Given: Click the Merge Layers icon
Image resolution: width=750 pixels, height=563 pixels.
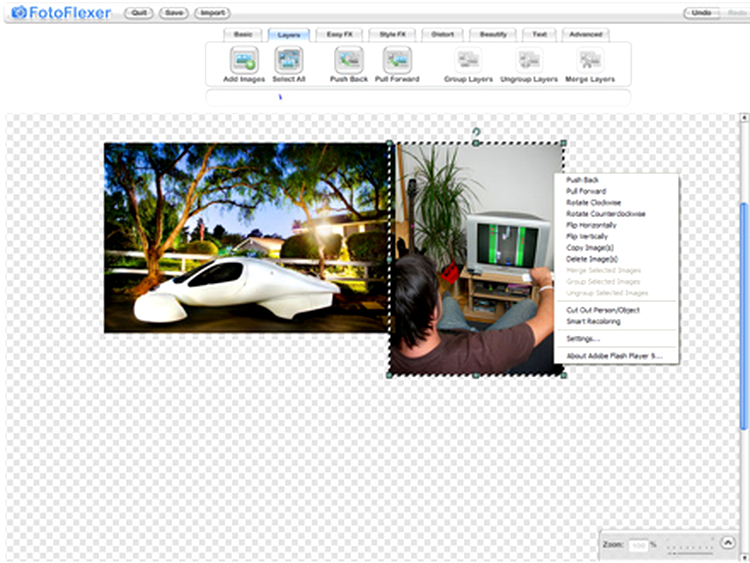Looking at the screenshot, I should tap(590, 60).
